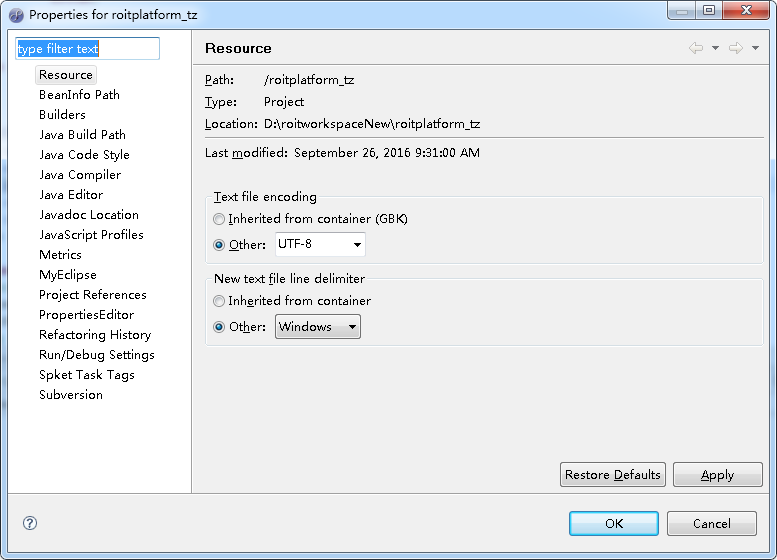
Task: Expand the UTF-8 encoding combo box
Action: tap(321, 244)
